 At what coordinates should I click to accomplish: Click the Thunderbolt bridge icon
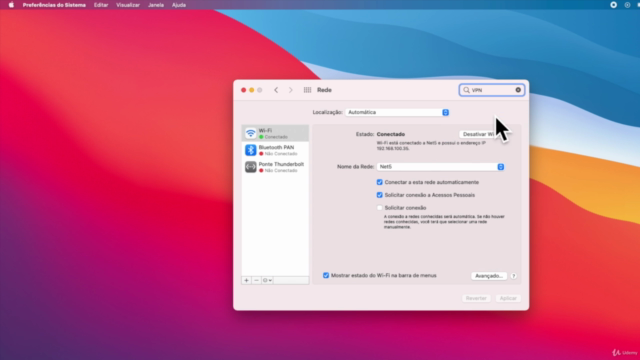tap(251, 167)
